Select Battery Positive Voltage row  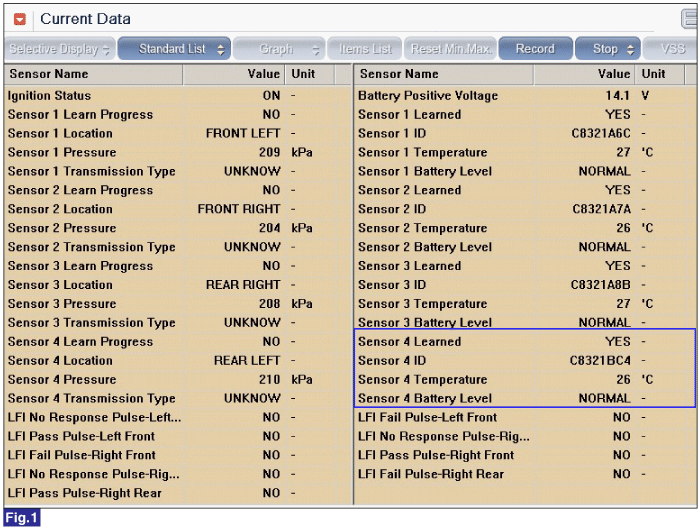click(x=525, y=96)
